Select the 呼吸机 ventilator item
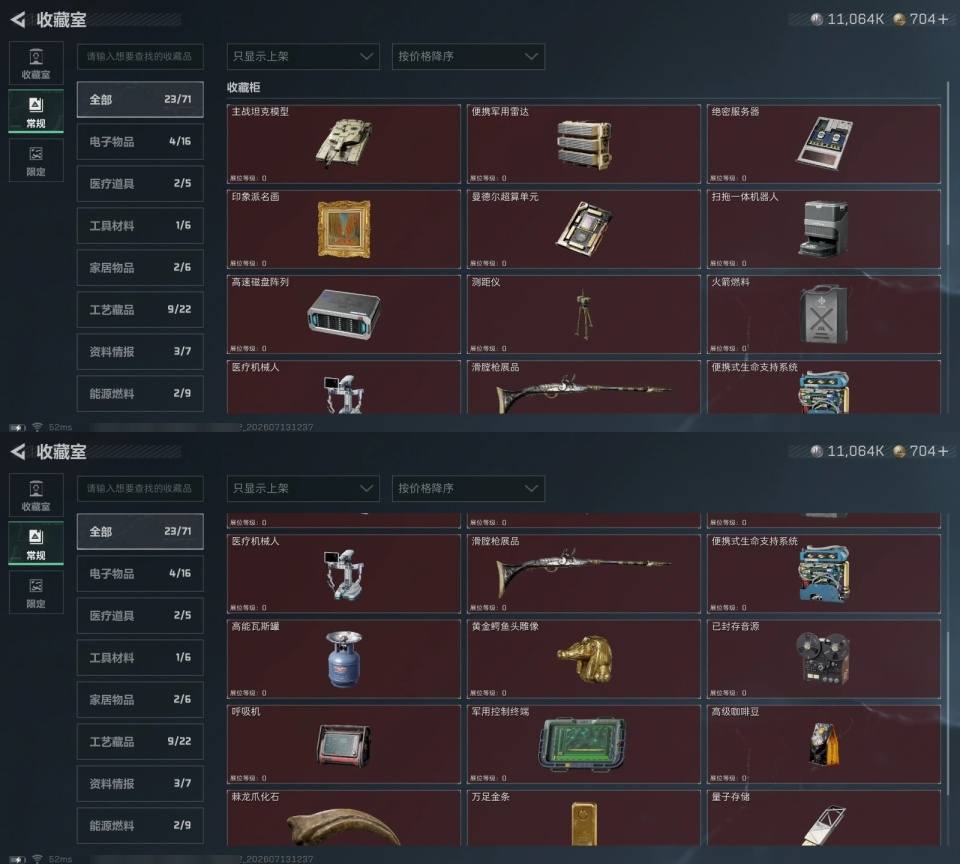The image size is (960, 864). coord(343,744)
